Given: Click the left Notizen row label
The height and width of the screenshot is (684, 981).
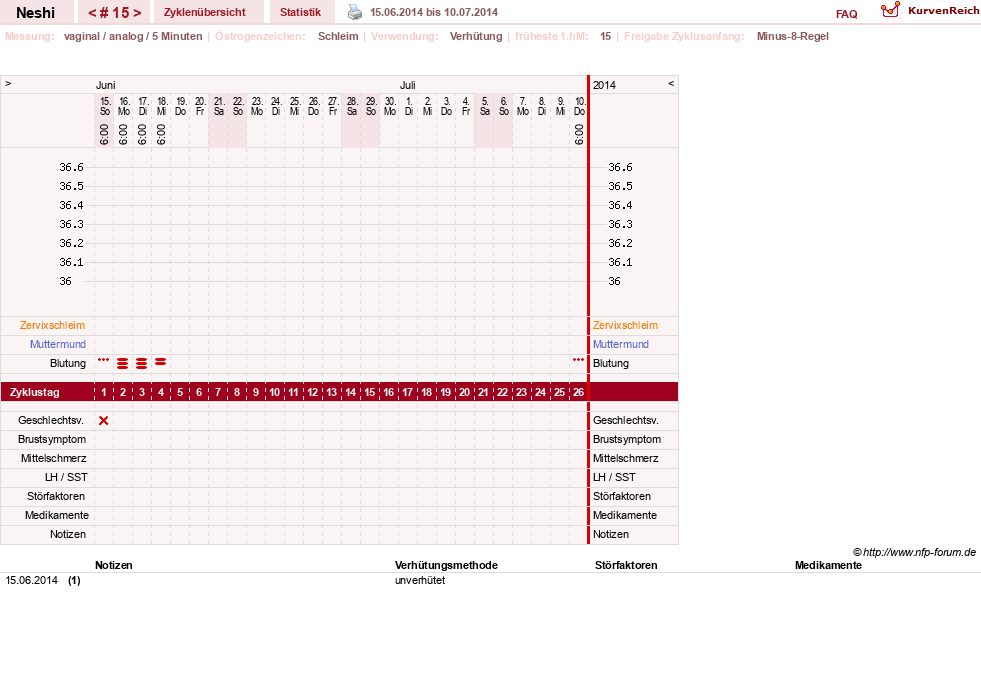Looking at the screenshot, I should (68, 534).
